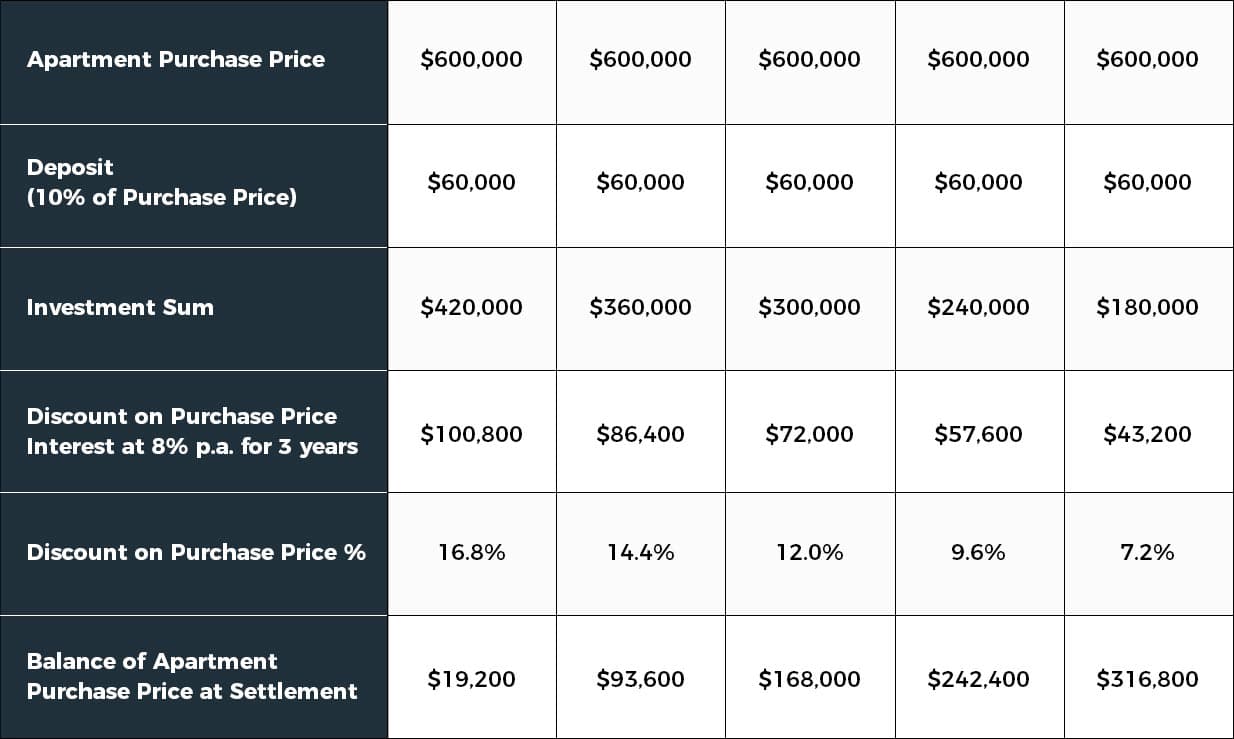The height and width of the screenshot is (739, 1234).
Task: Click the Balance of Apartment Purchase Price label
Action: click(193, 677)
